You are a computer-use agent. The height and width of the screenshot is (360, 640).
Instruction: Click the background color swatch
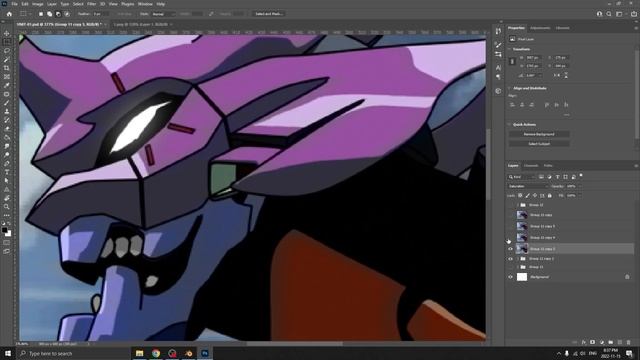pos(8,234)
